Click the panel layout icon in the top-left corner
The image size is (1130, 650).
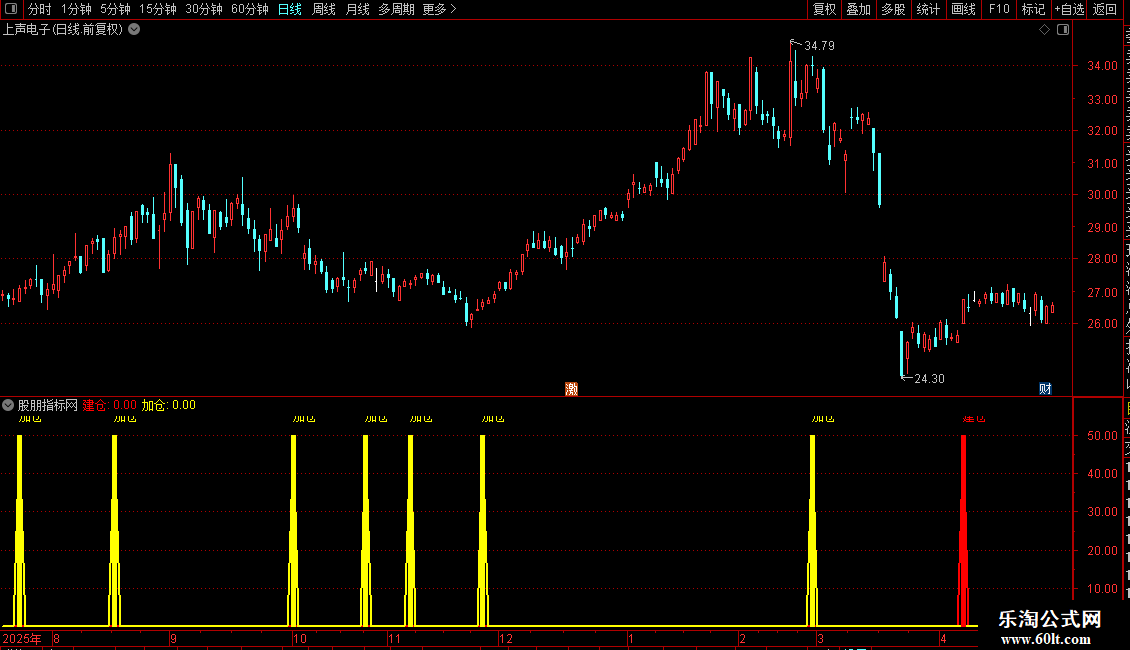(x=11, y=9)
